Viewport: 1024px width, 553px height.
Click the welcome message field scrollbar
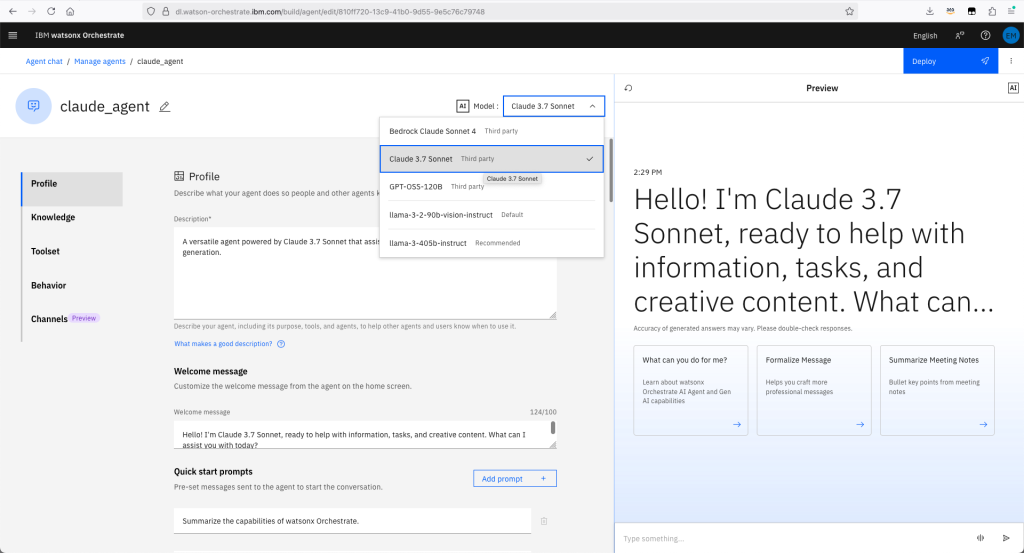point(552,428)
